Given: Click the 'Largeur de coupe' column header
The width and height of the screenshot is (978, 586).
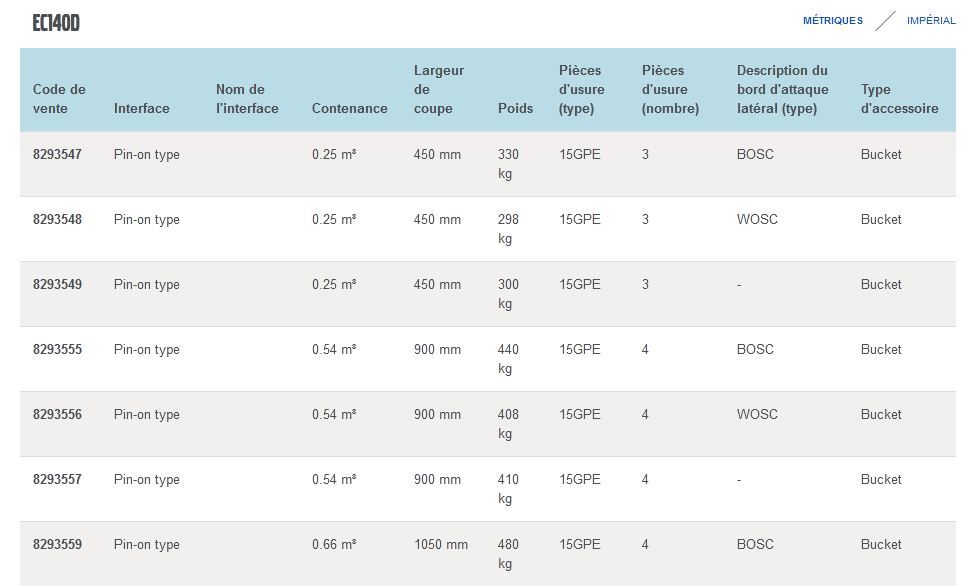Looking at the screenshot, I should [439, 90].
